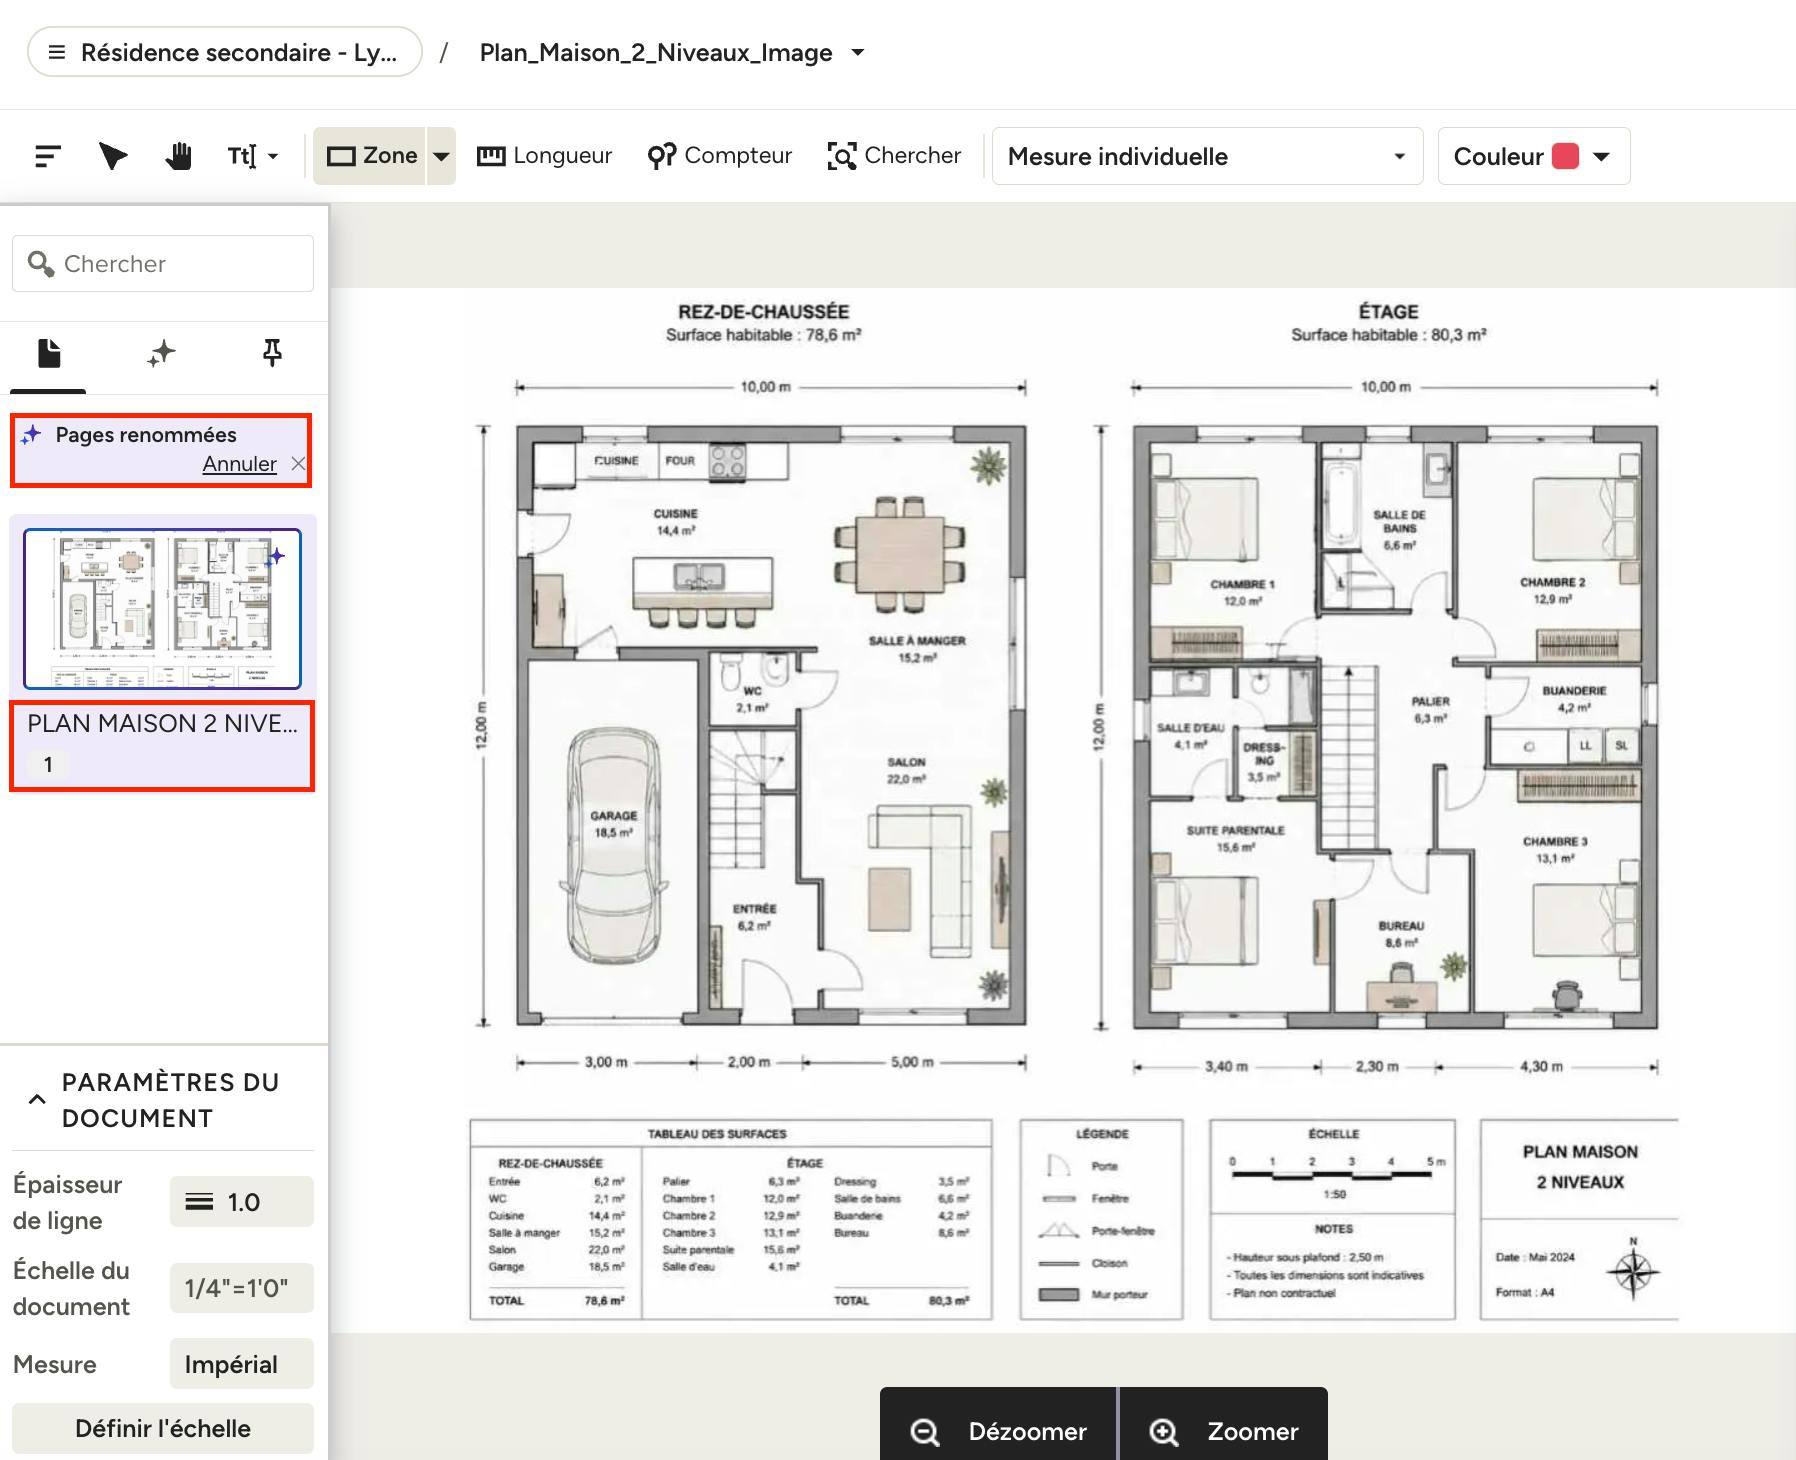The width and height of the screenshot is (1796, 1460).
Task: Toggle the sidebar list icon in toolbar
Action: (48, 156)
